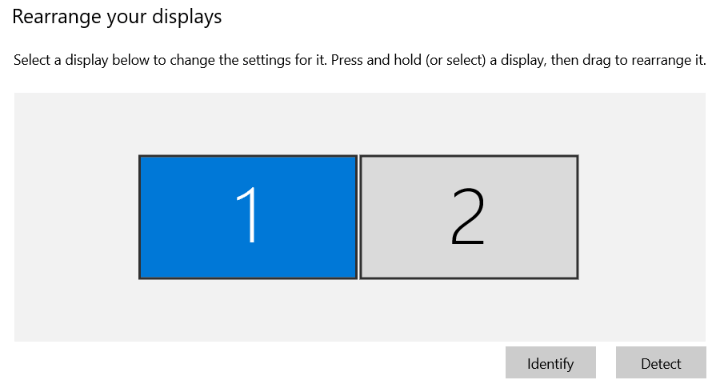Detect additional connected displays
Image resolution: width=717 pixels, height=383 pixels.
661,363
